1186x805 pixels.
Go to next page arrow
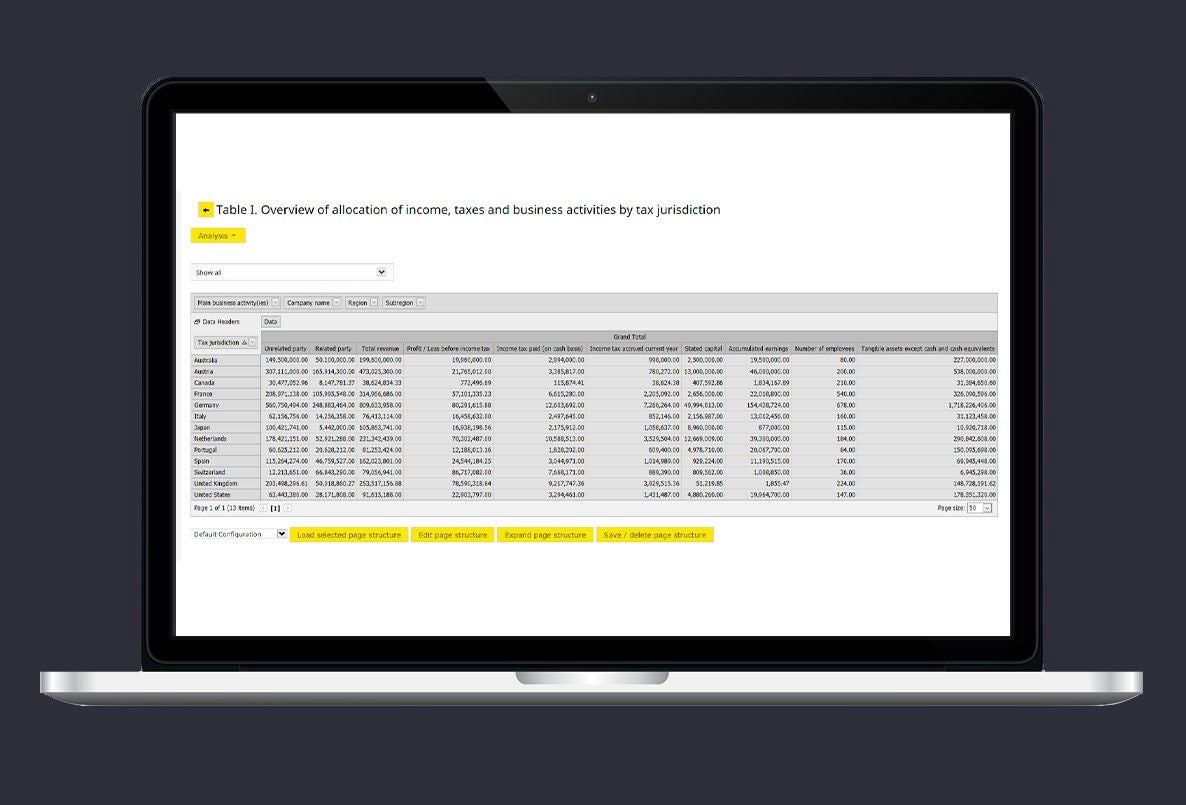tap(287, 508)
